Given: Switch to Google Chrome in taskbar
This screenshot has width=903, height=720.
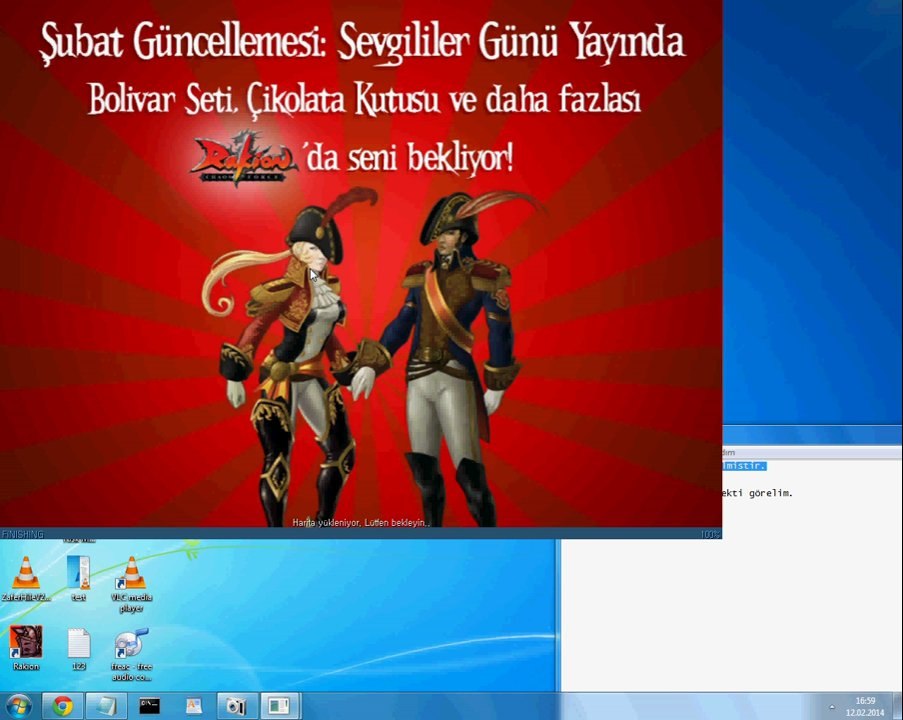Looking at the screenshot, I should click(63, 706).
